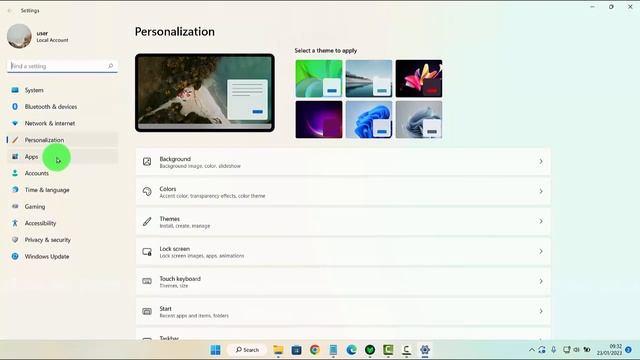This screenshot has width=640, height=360.
Task: Open Privacy & security settings
Action: 62,240
